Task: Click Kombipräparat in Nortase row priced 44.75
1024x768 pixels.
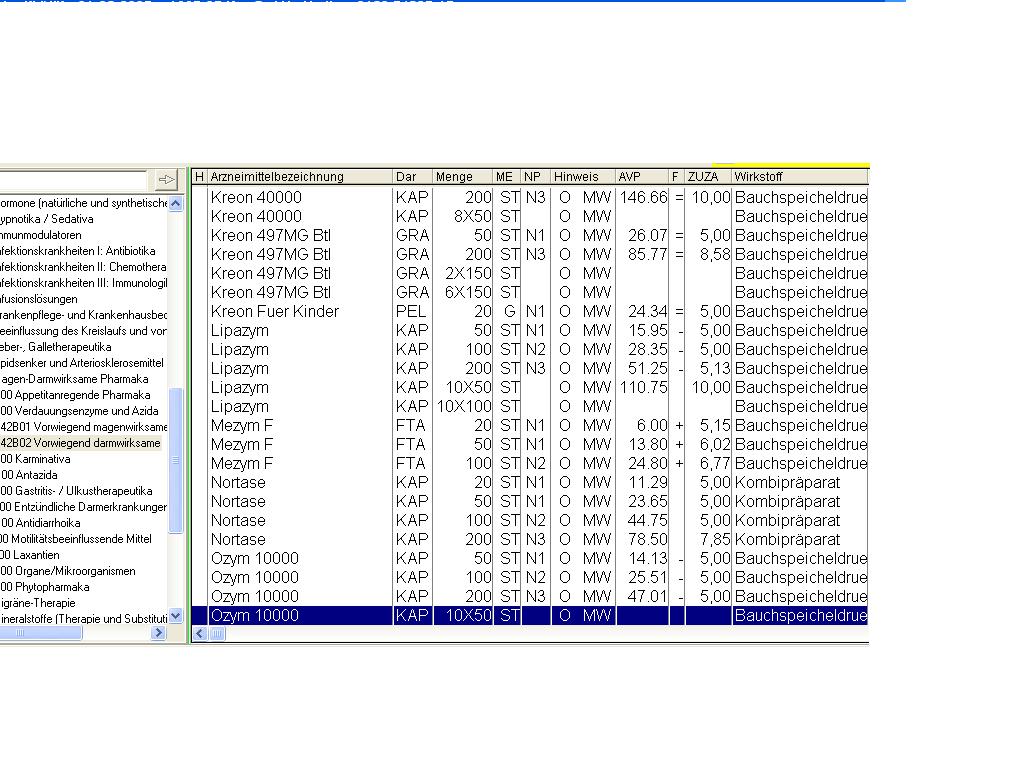Action: point(788,520)
